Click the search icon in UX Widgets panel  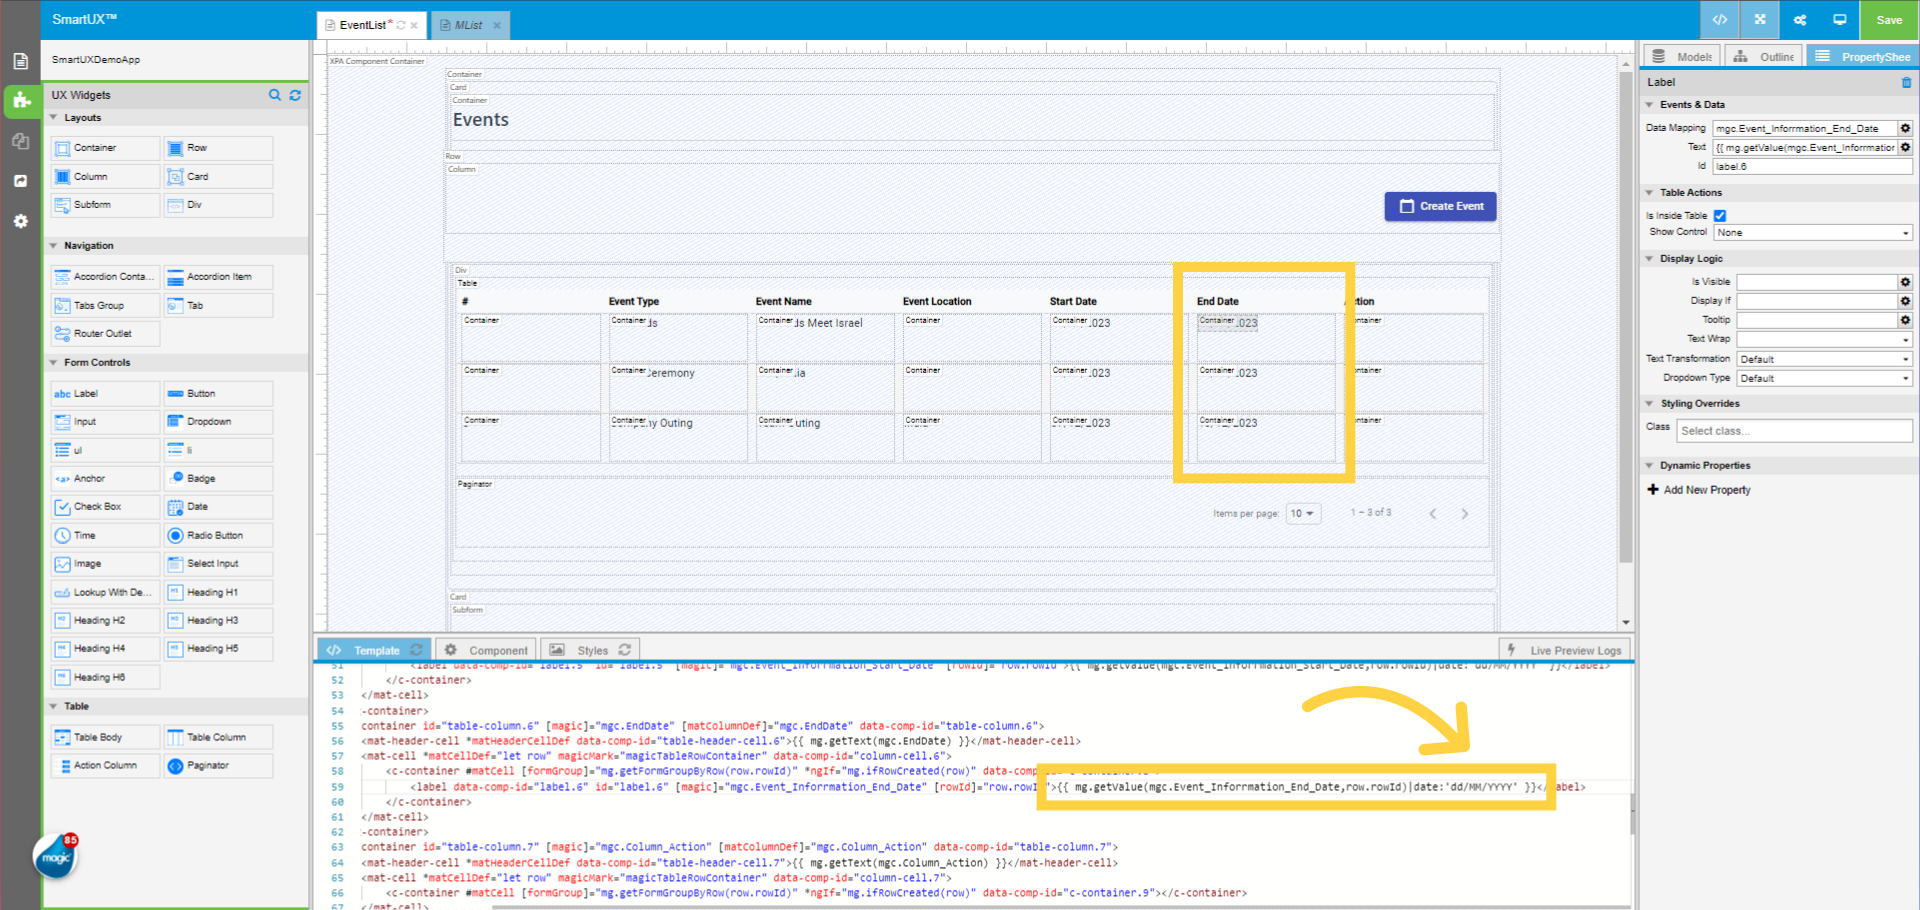click(x=275, y=95)
